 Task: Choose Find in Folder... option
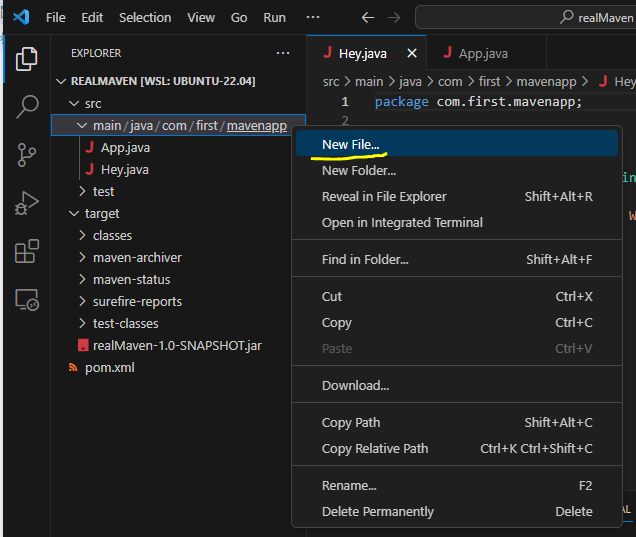457,259
